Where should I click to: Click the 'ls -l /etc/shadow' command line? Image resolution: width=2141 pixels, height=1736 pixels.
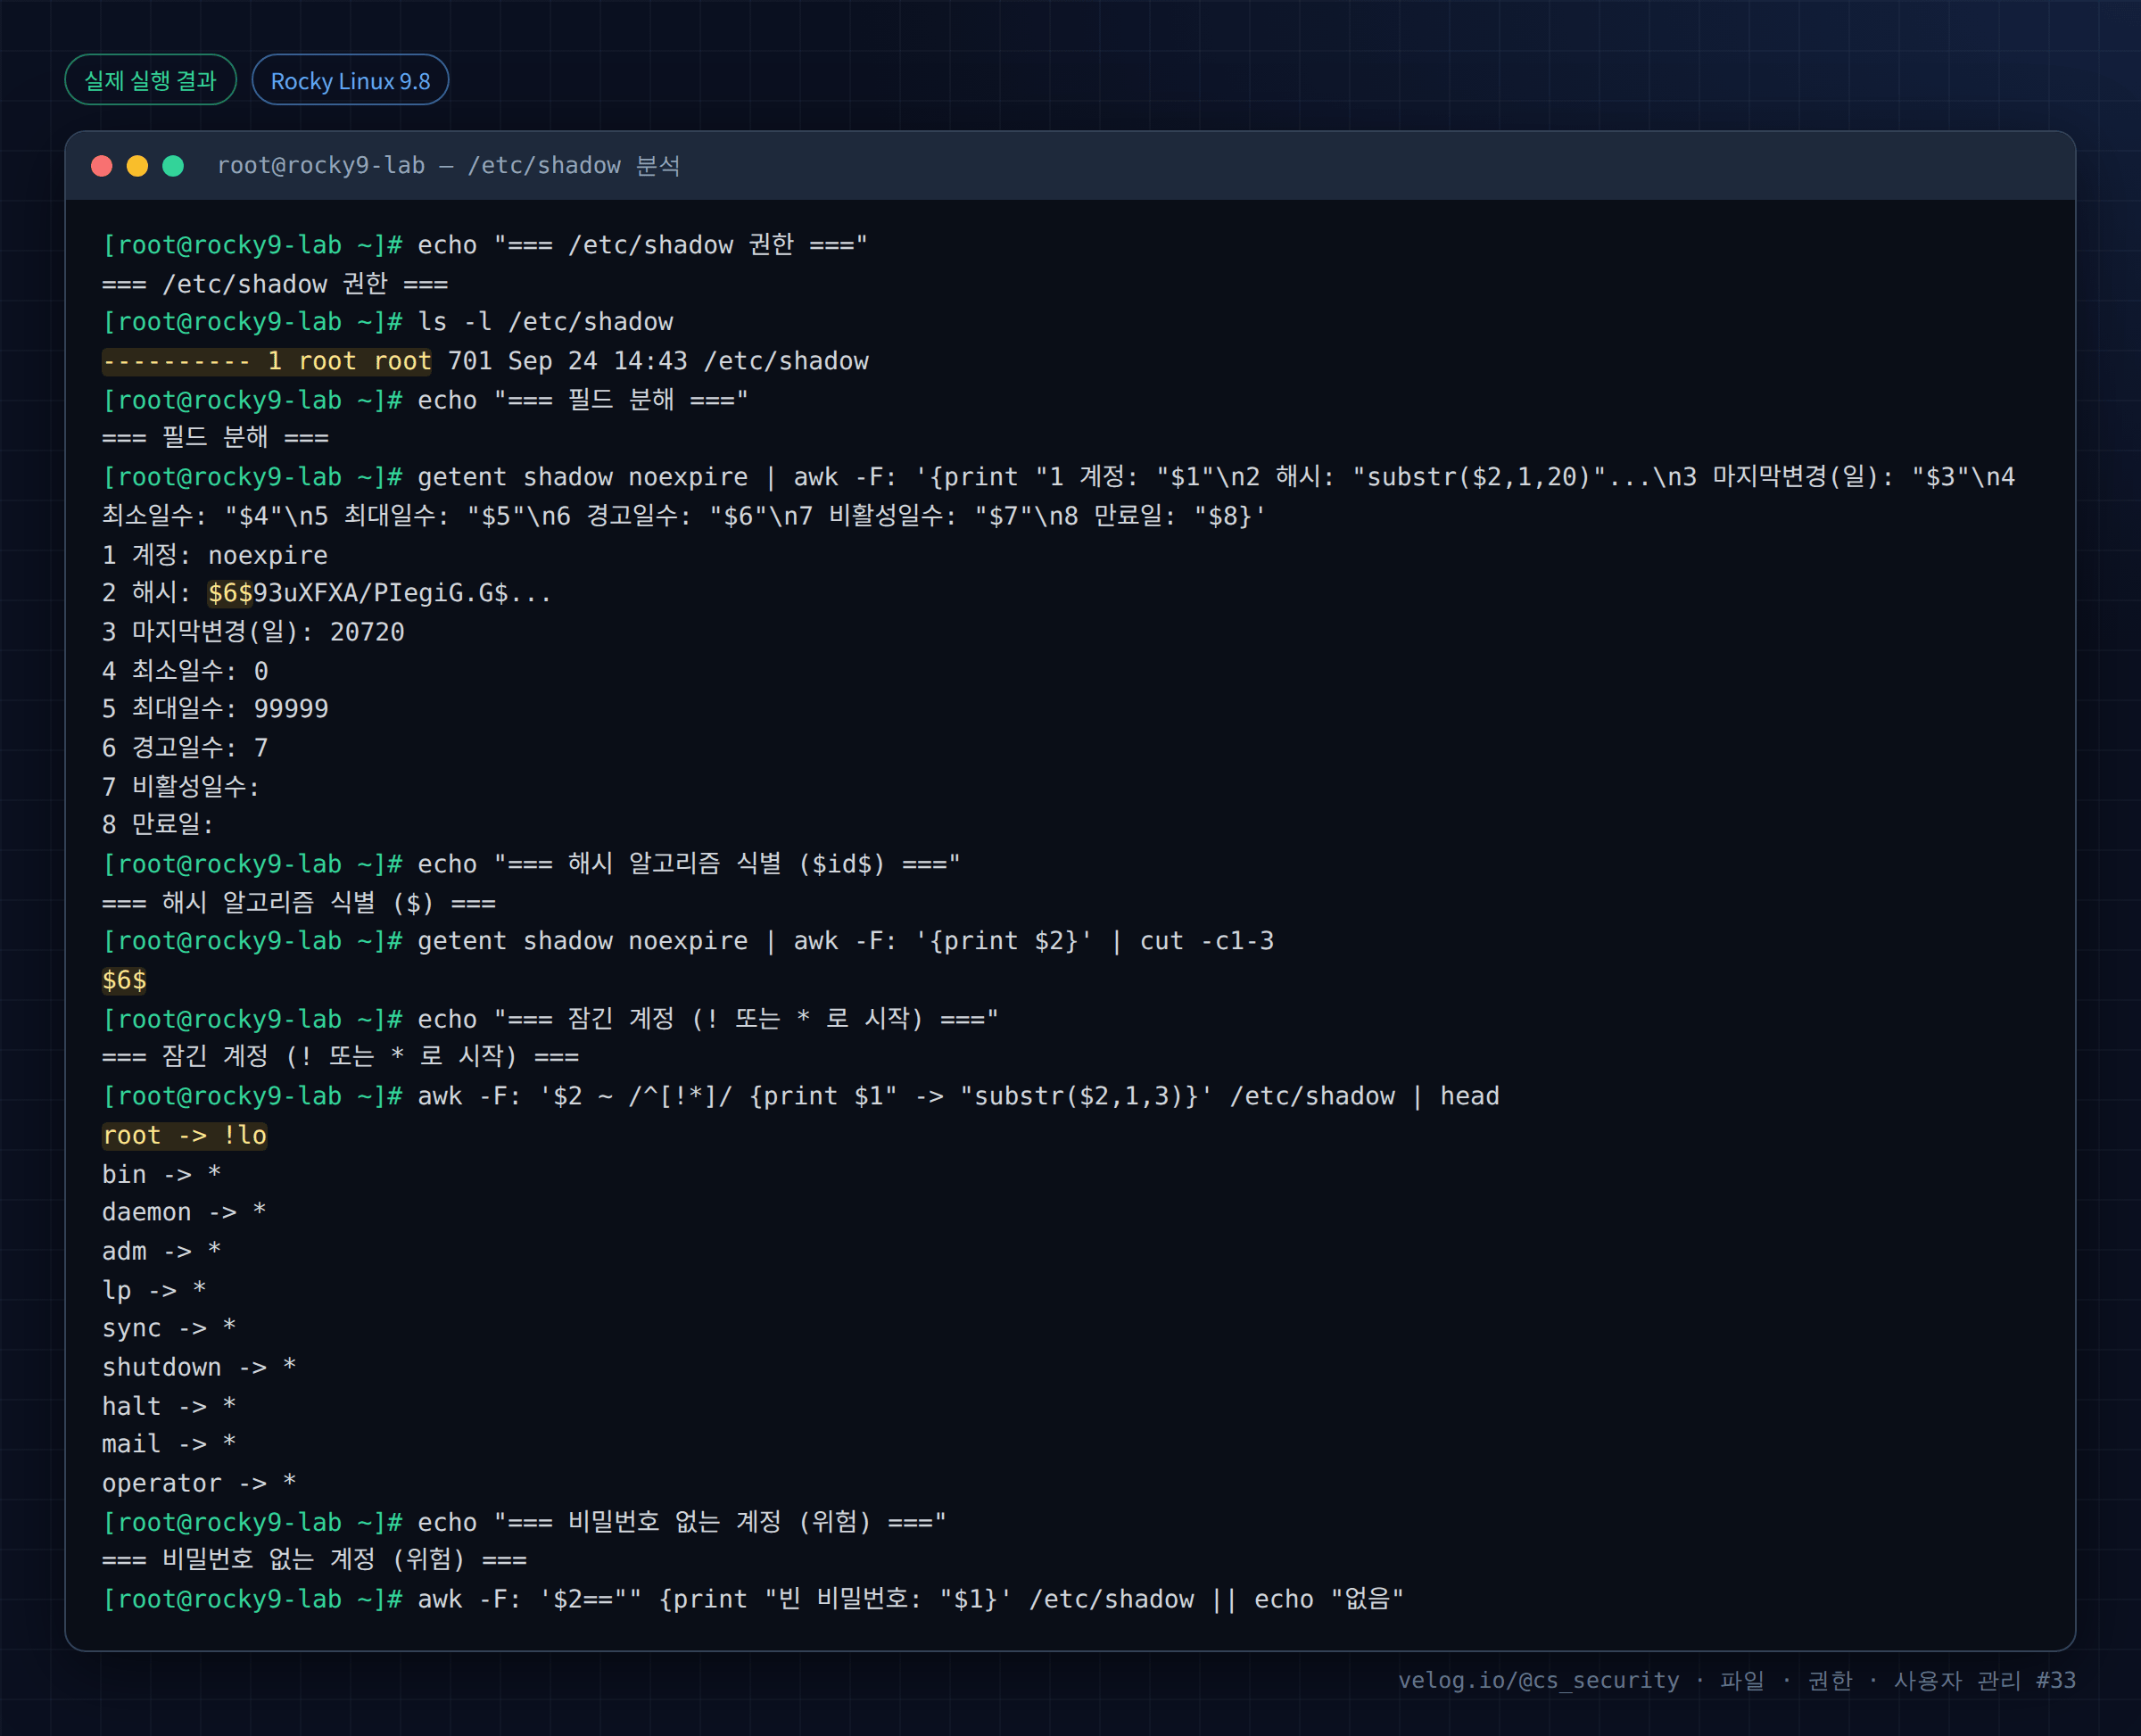coord(388,322)
